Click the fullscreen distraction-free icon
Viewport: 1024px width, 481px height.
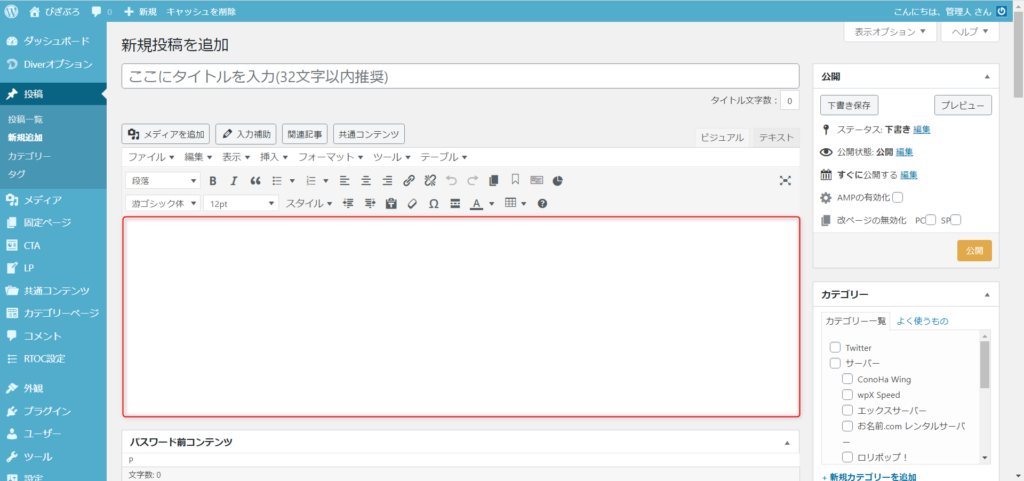(x=785, y=181)
